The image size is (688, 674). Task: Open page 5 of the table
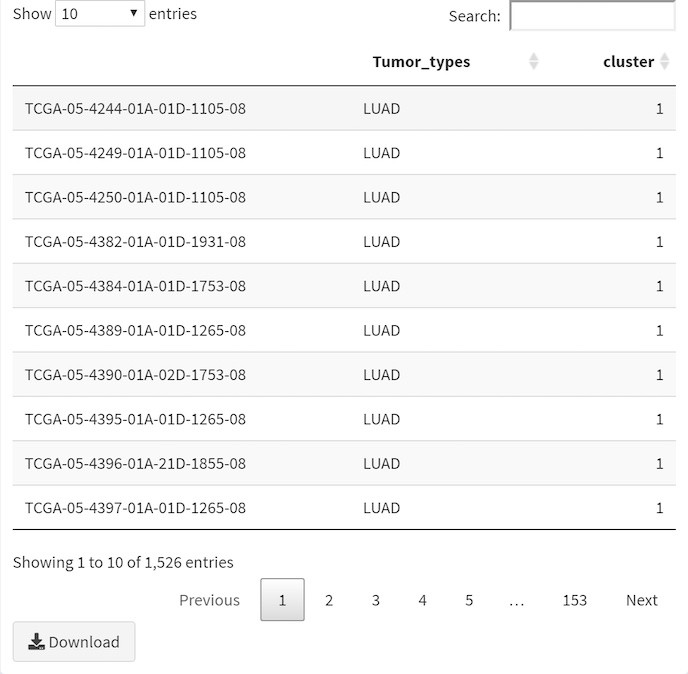[469, 600]
